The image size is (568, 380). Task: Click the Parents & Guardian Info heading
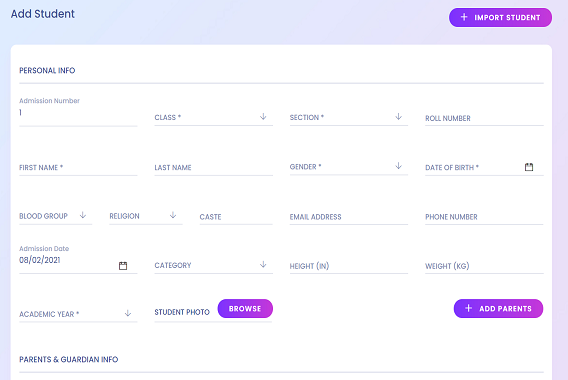click(x=68, y=359)
